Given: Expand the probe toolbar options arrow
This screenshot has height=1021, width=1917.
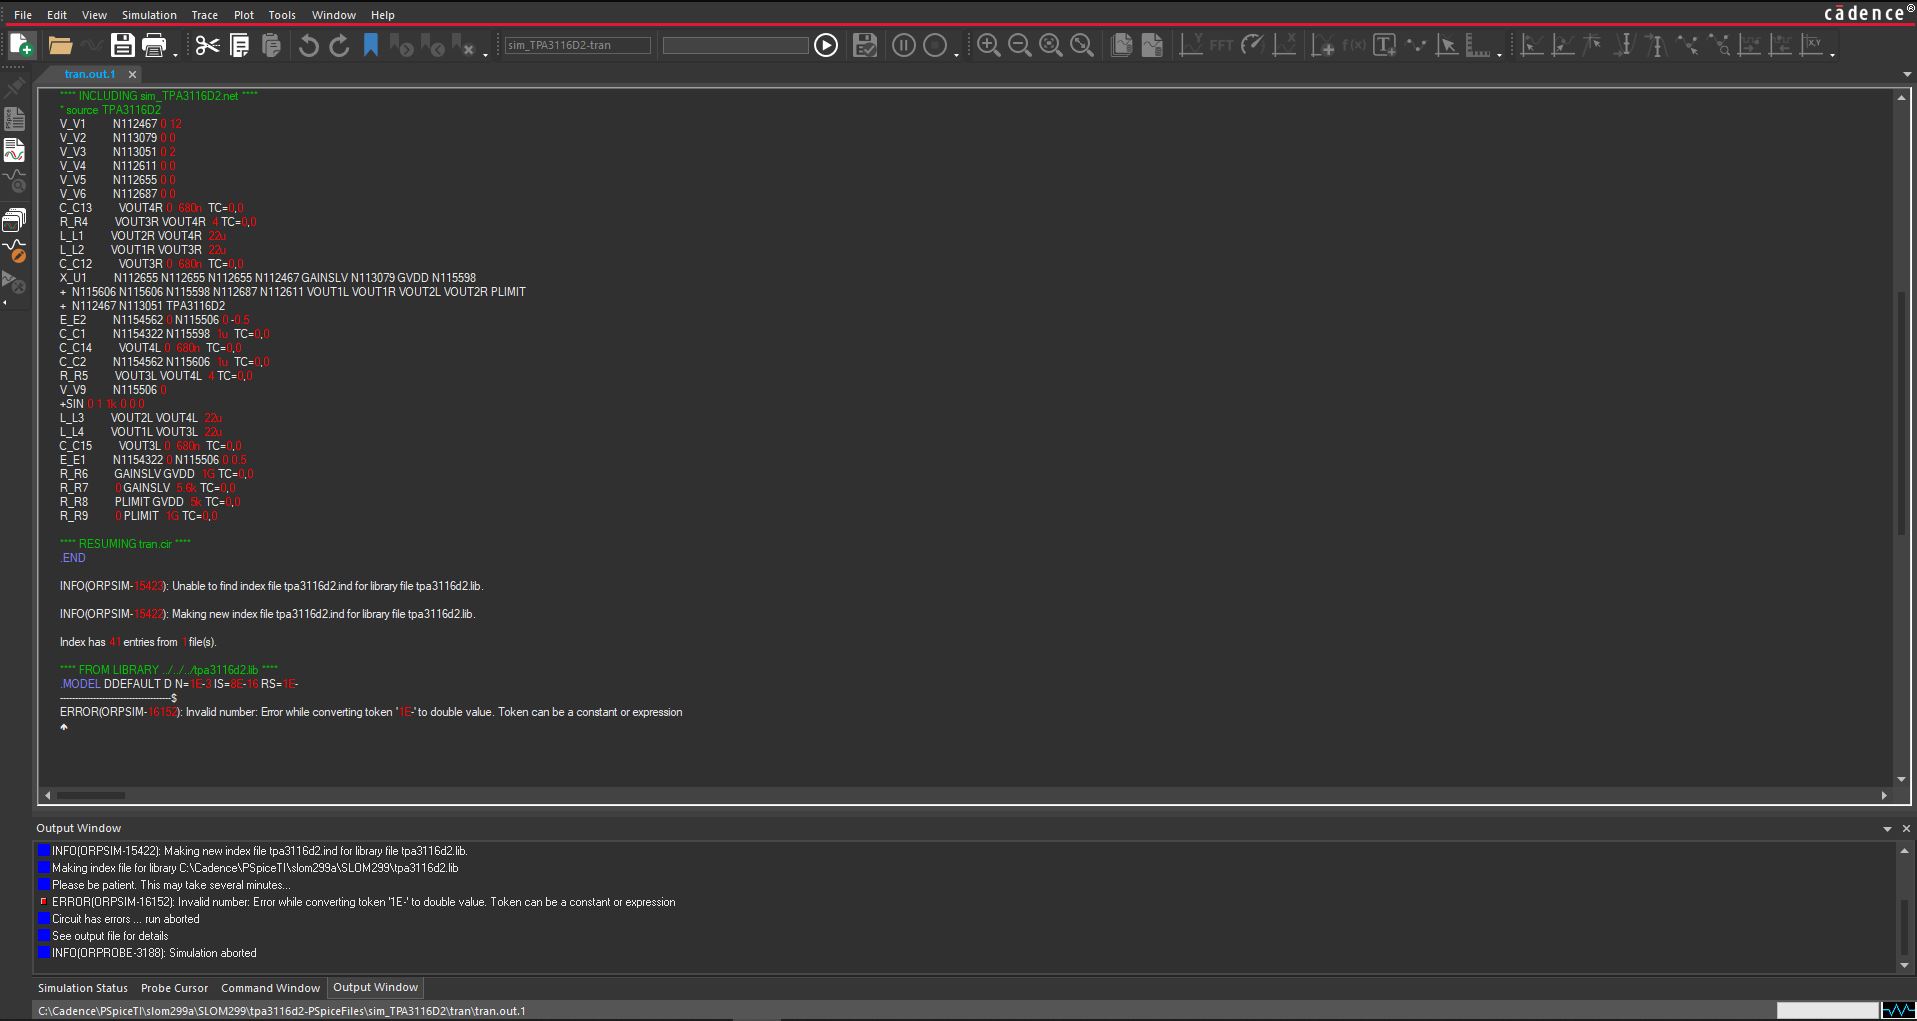Looking at the screenshot, I should (1499, 53).
